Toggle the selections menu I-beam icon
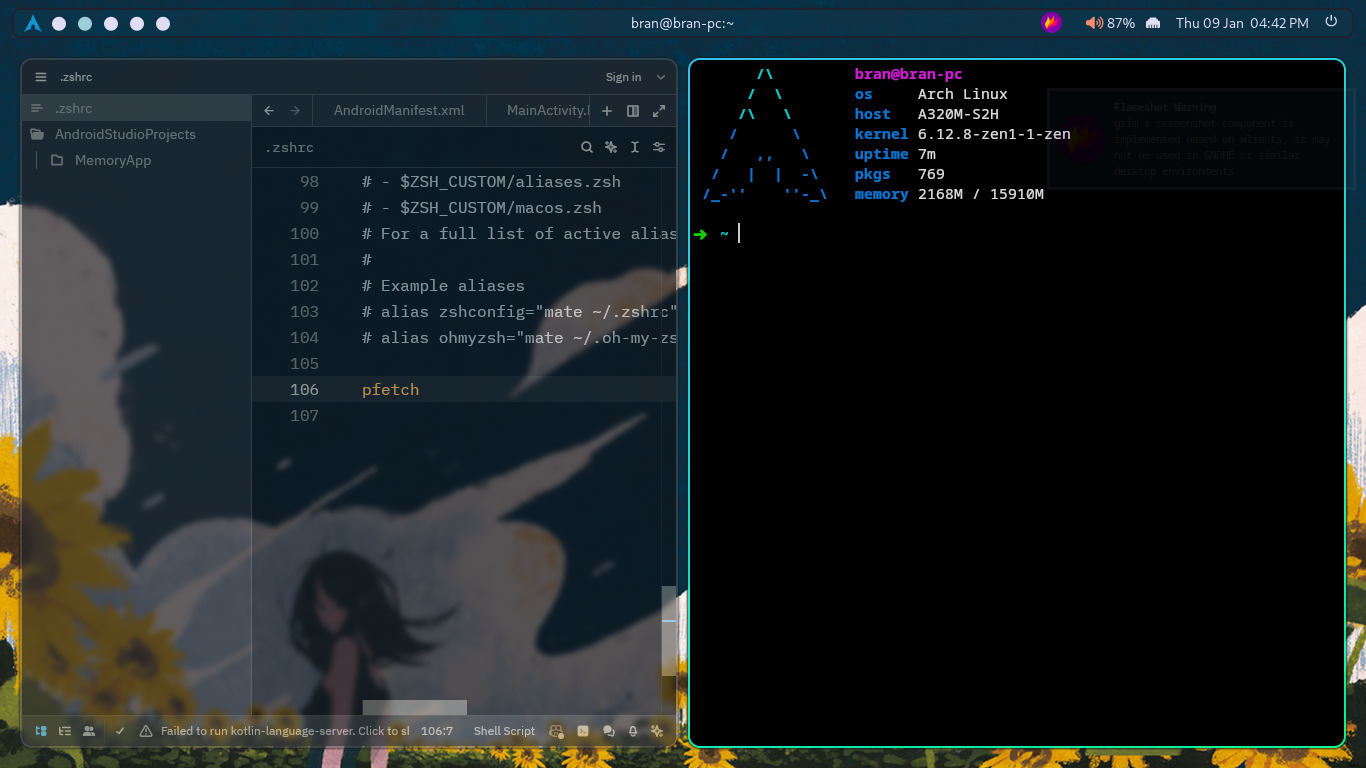The height and width of the screenshot is (768, 1366). 635,147
